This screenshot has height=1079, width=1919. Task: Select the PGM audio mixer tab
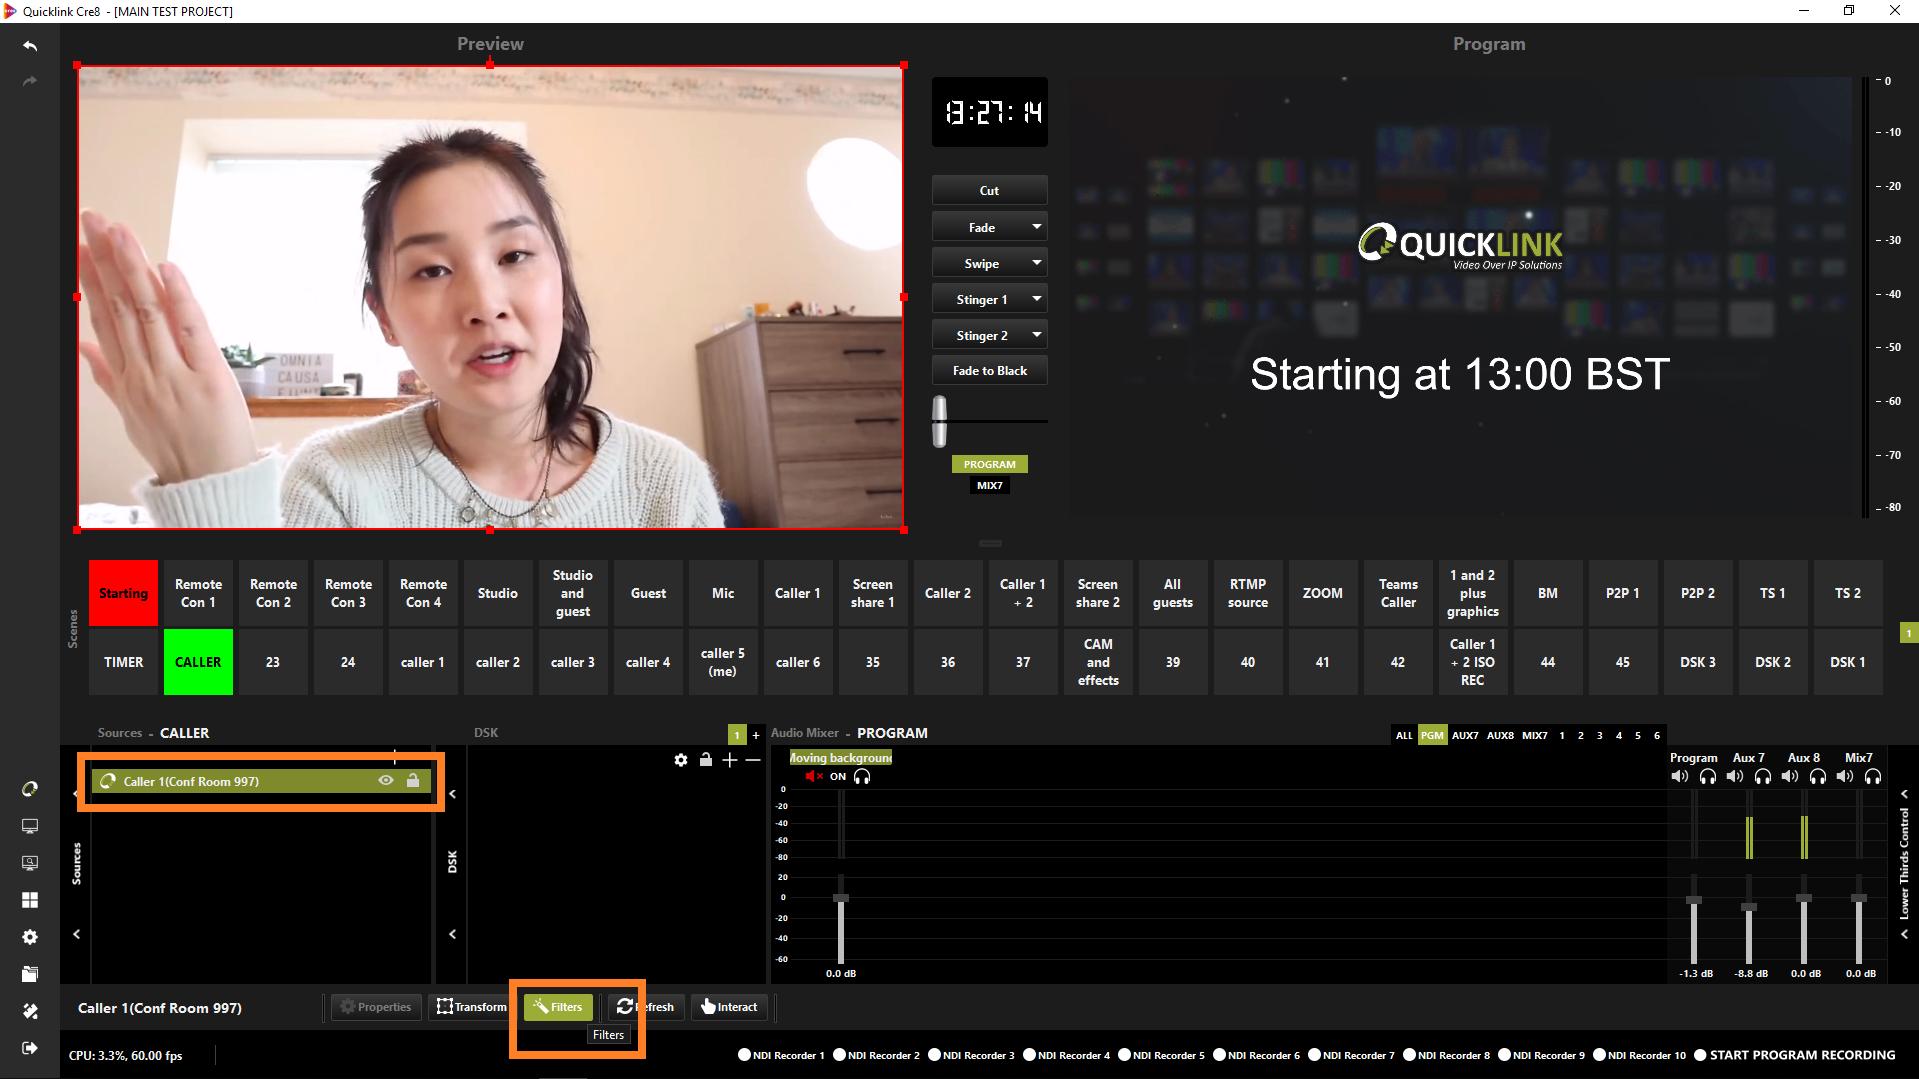1432,735
